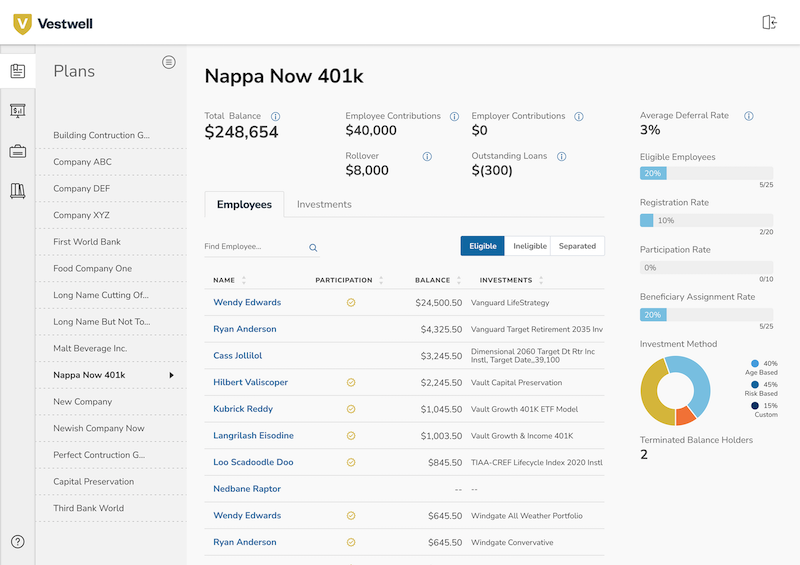This screenshot has height=565, width=800.
Task: Sort by the PARTICIPATION column arrows
Action: pos(381,280)
